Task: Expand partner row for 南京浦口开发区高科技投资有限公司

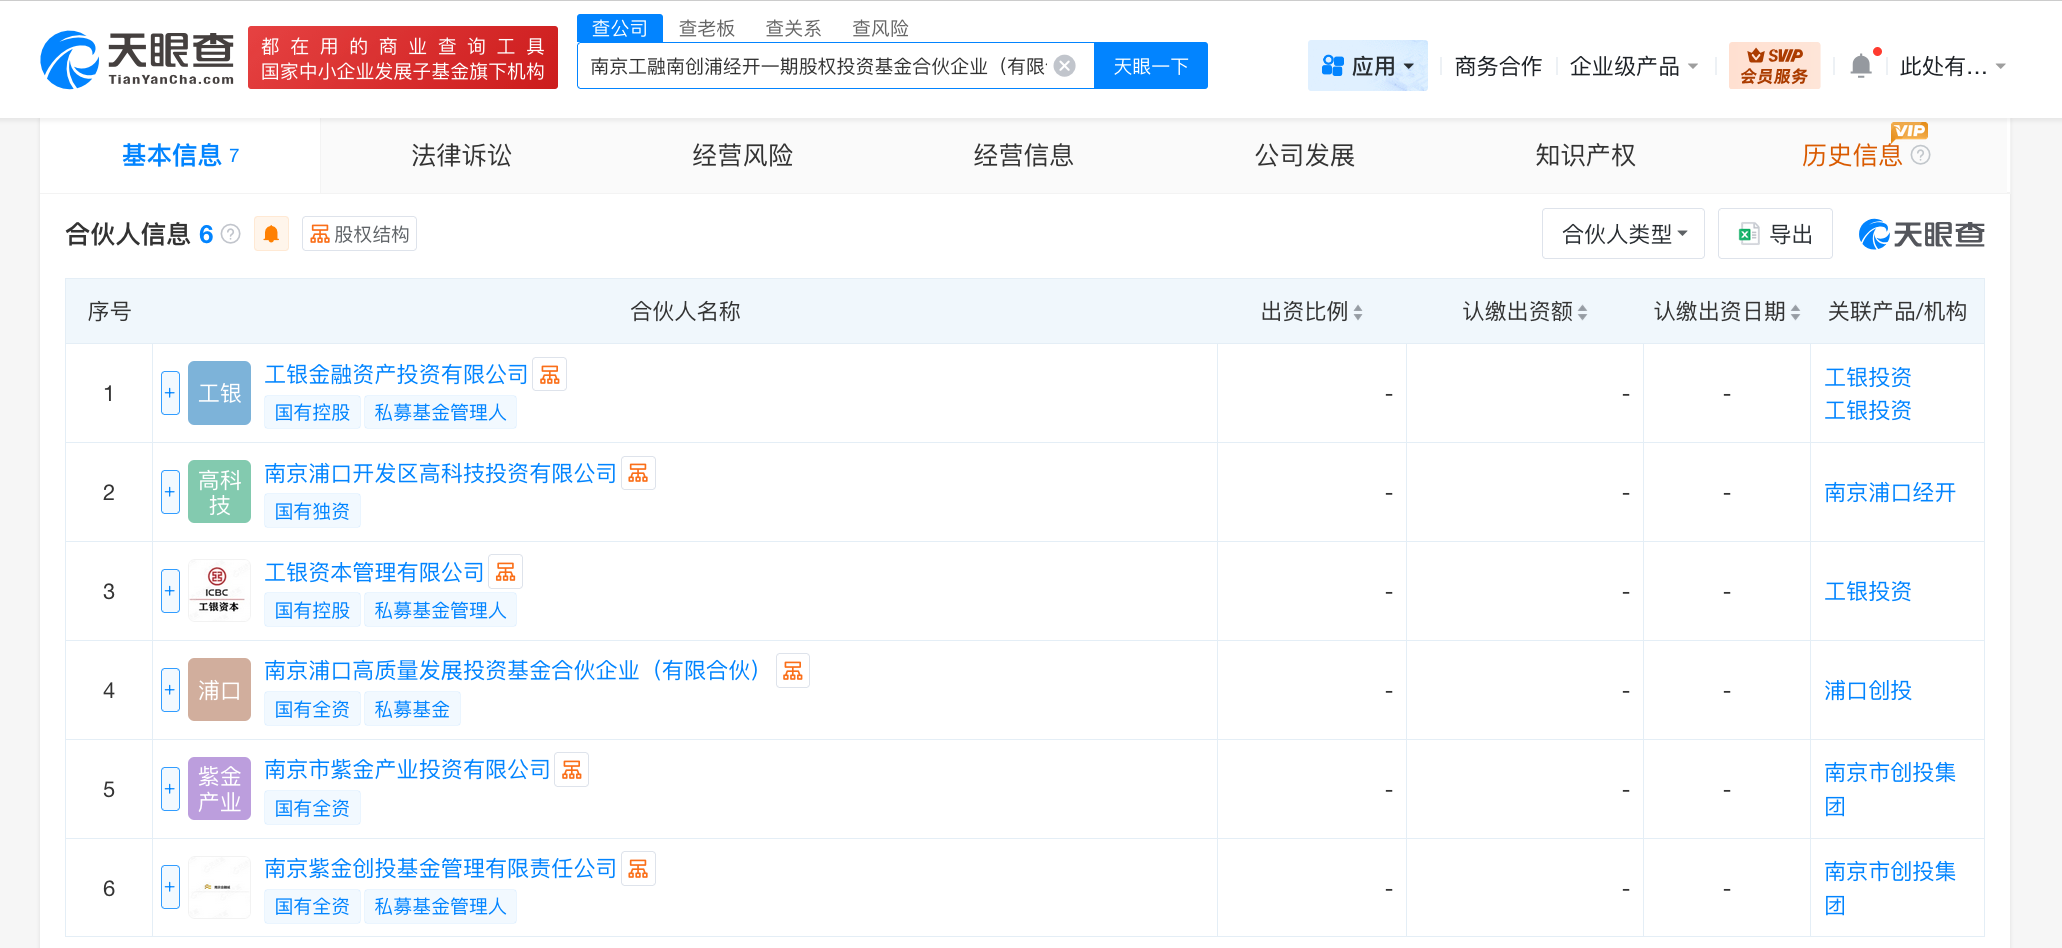Action: [169, 492]
